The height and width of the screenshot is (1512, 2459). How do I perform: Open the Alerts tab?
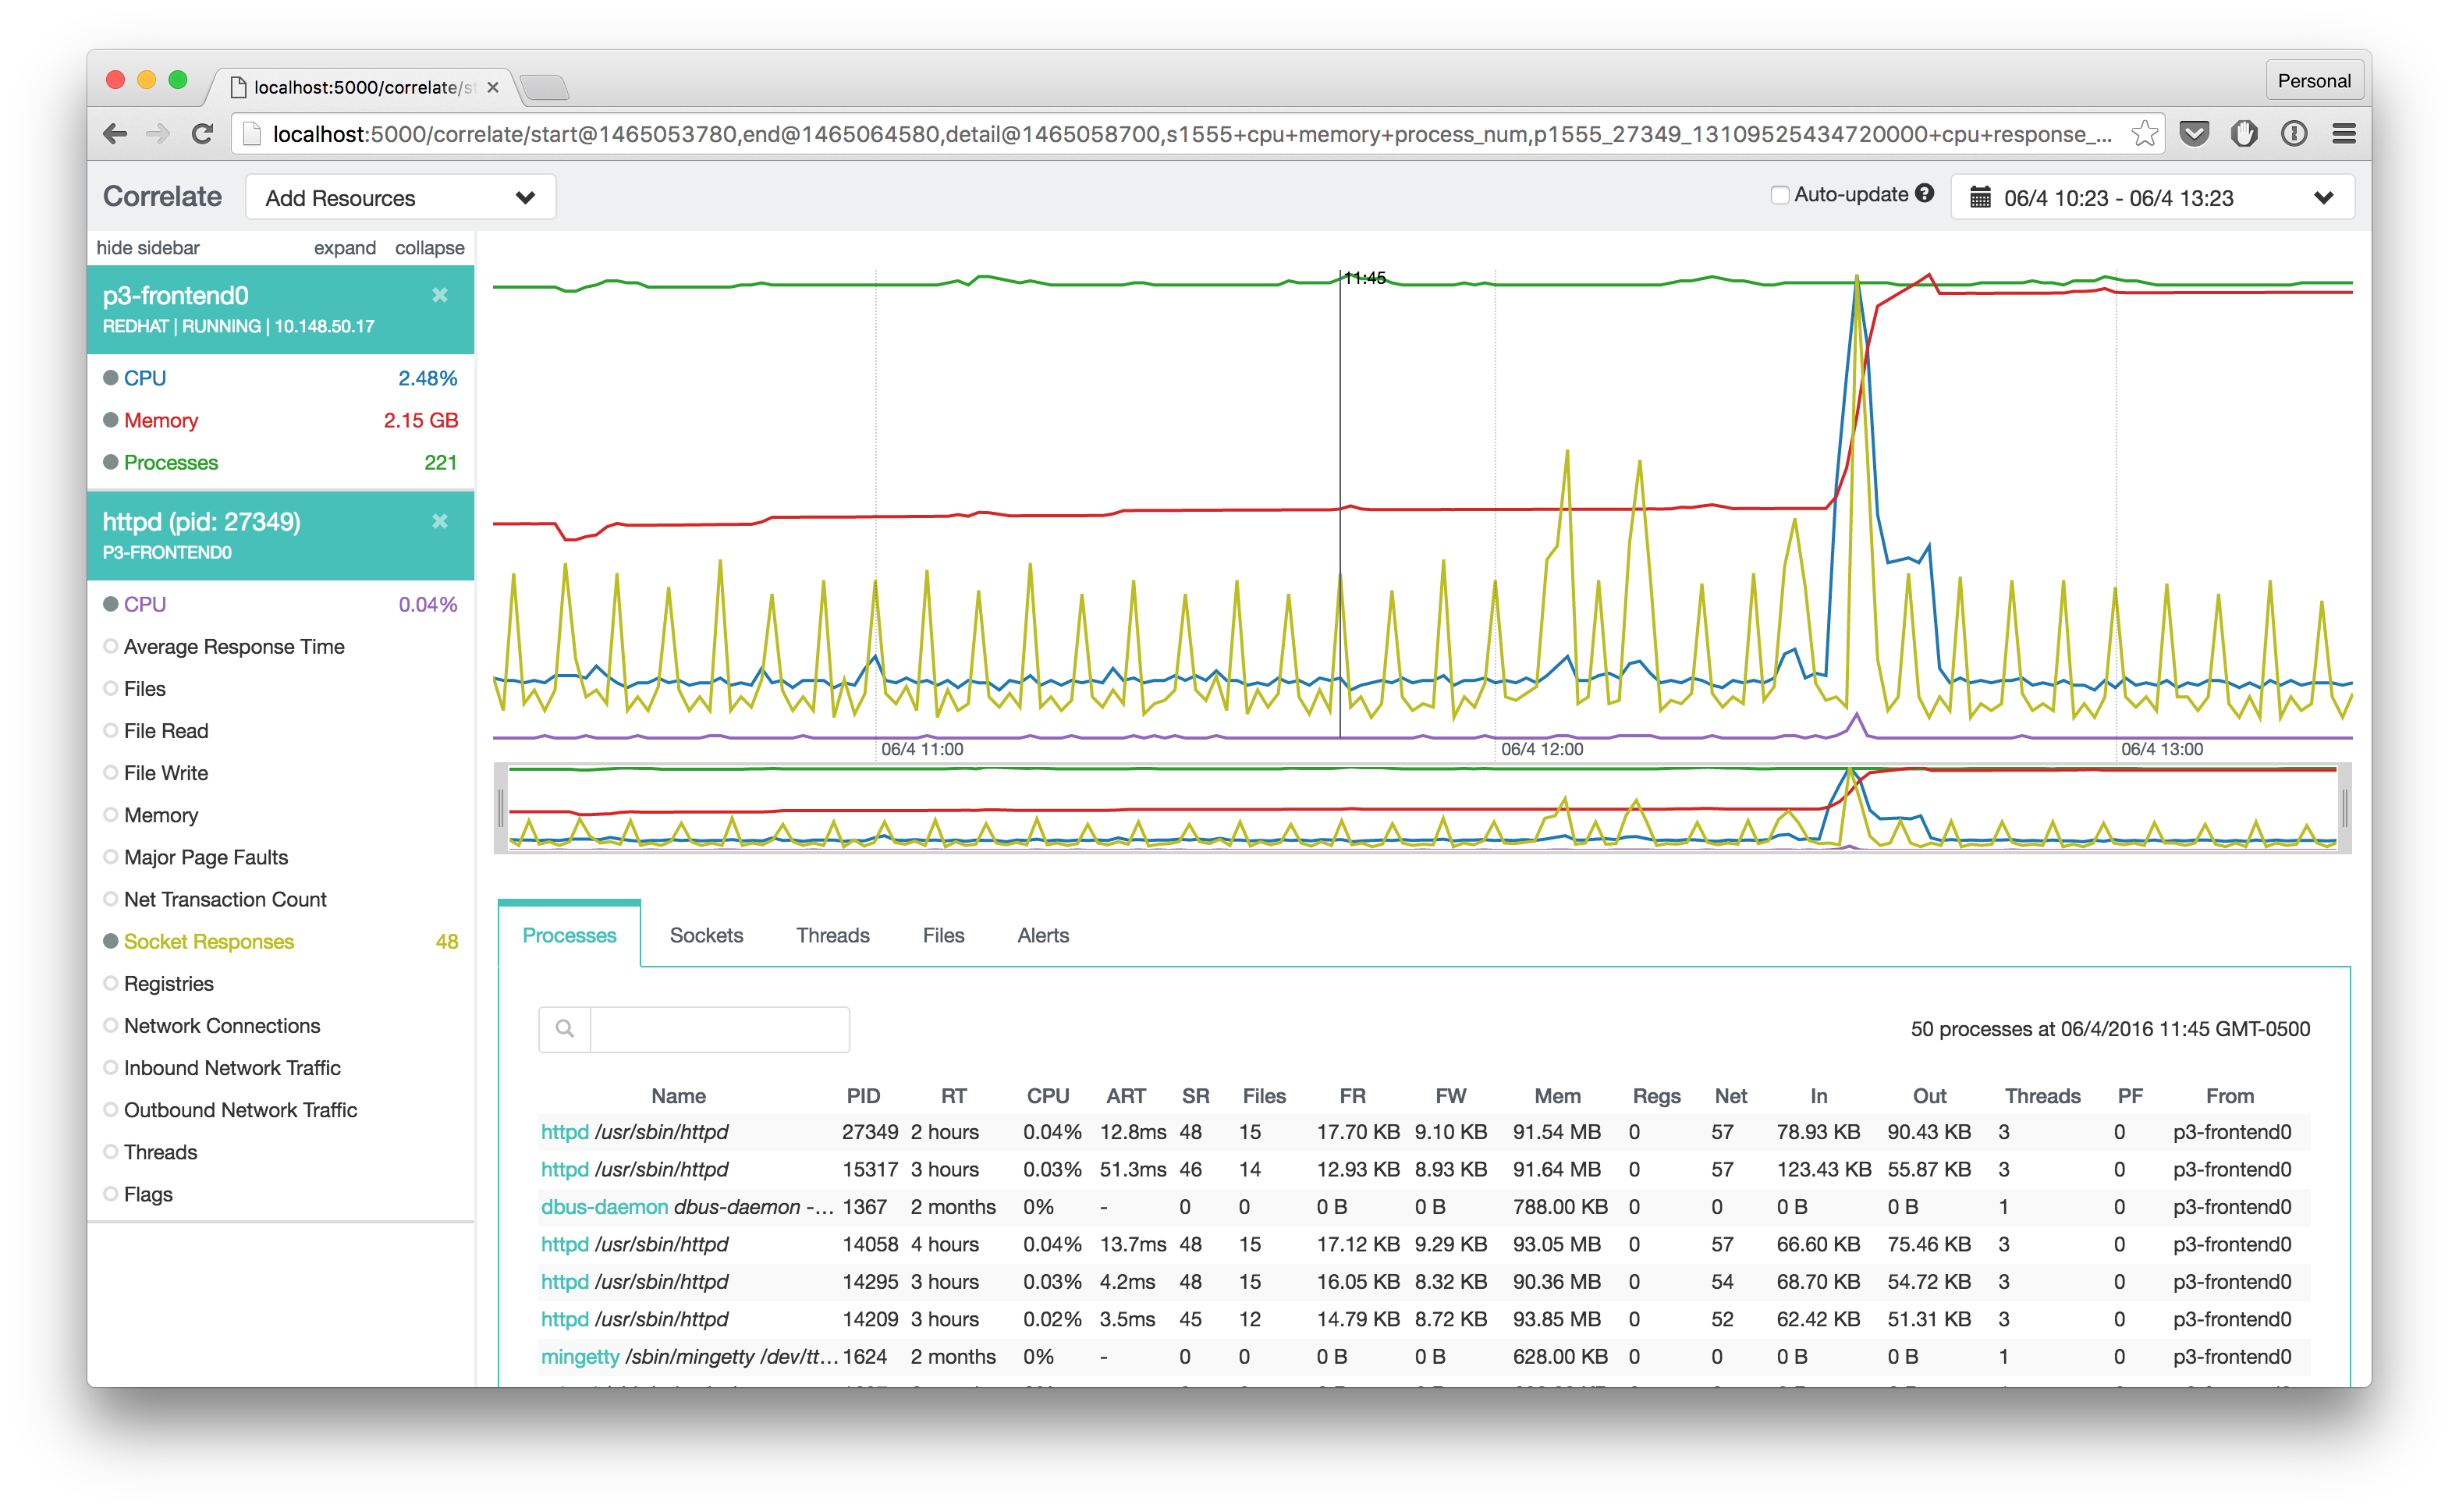(1043, 935)
